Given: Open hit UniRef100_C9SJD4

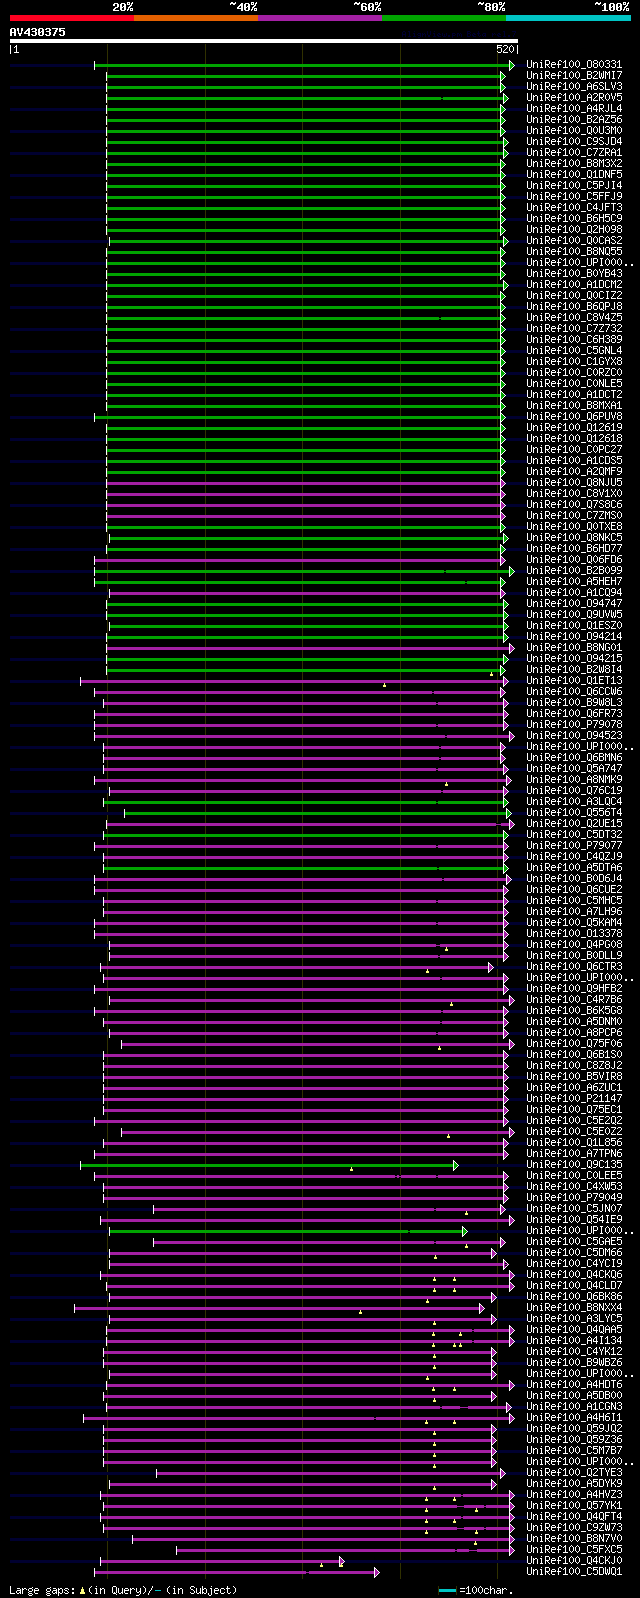Looking at the screenshot, I should (x=574, y=142).
